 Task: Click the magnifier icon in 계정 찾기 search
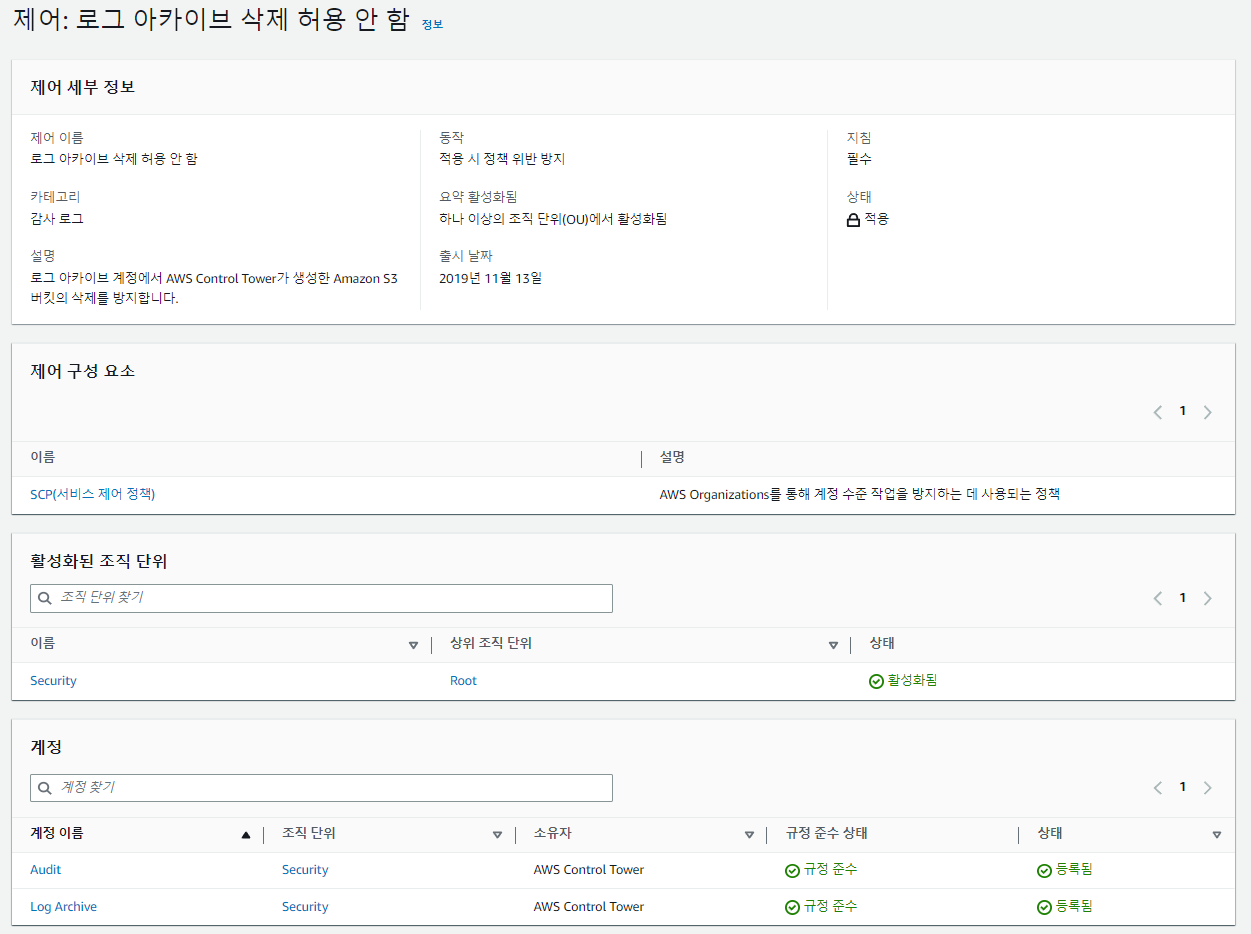[x=44, y=788]
